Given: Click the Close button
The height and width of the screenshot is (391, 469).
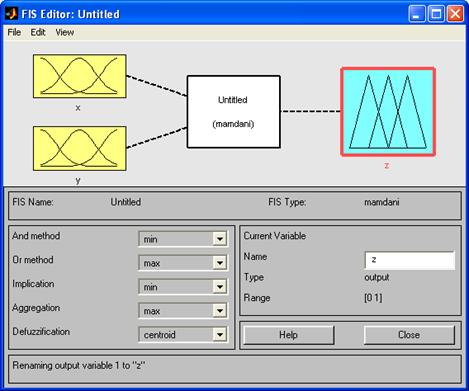Looking at the screenshot, I should pyautogui.click(x=409, y=335).
